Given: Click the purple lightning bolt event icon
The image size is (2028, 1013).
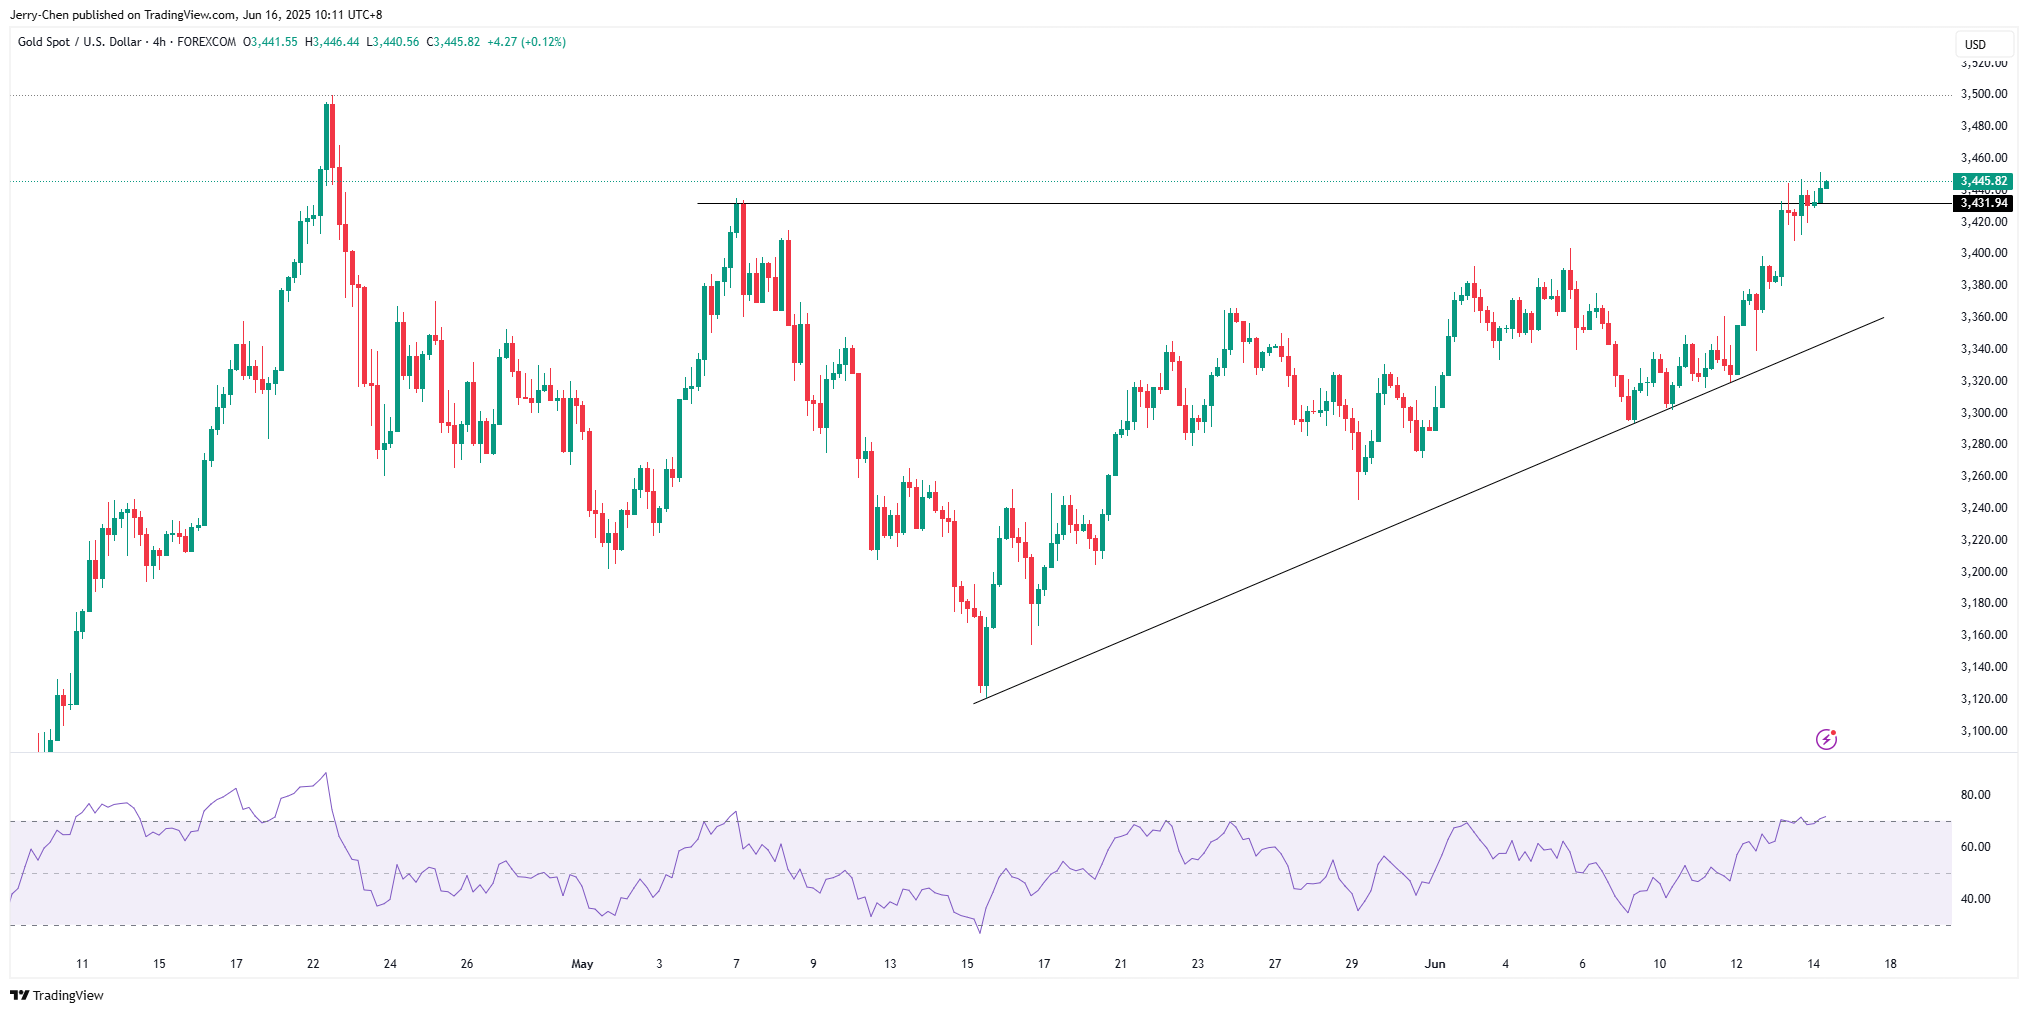Looking at the screenshot, I should 1826,739.
